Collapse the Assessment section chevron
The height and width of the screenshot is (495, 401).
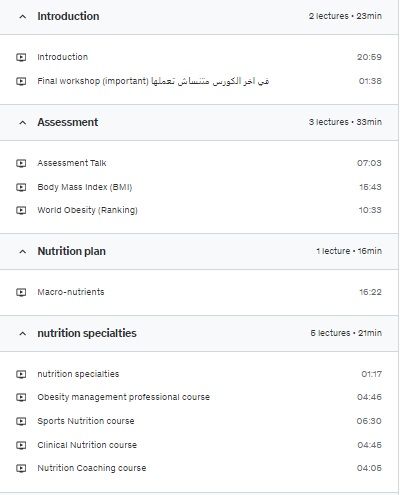(23, 123)
